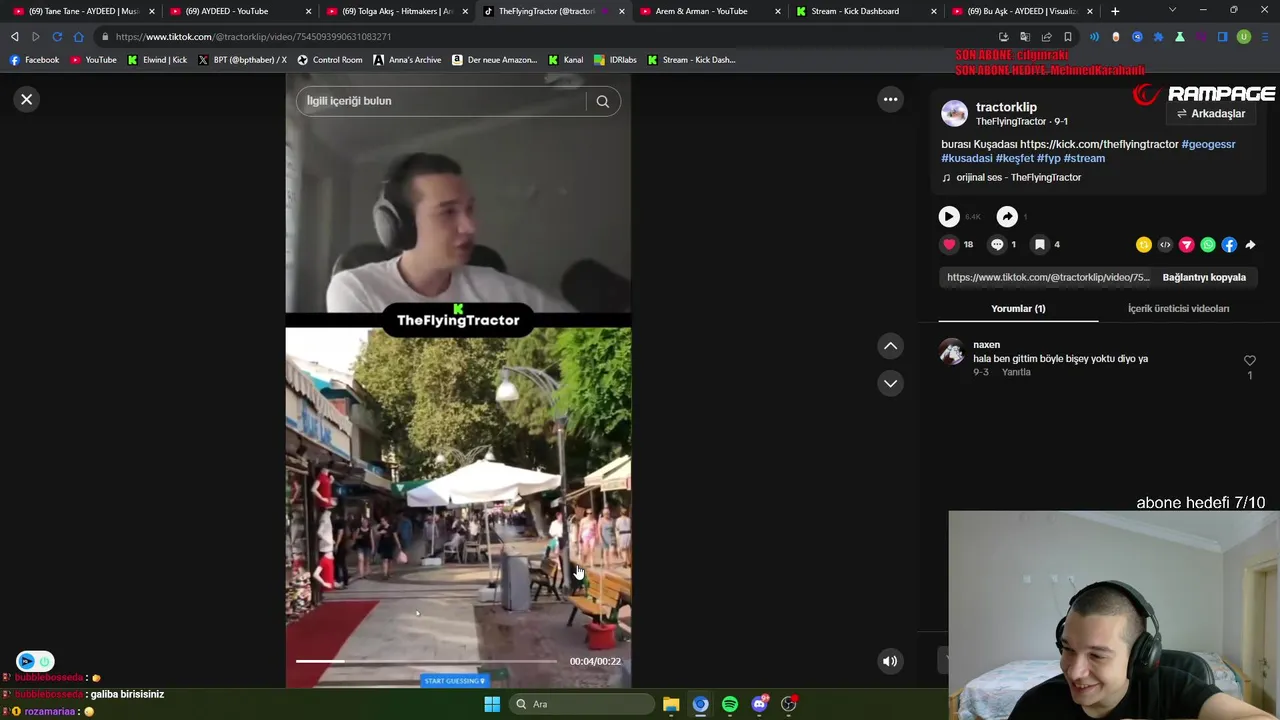Bookmark this page icon in address bar
1280x720 pixels.
[x=1068, y=37]
